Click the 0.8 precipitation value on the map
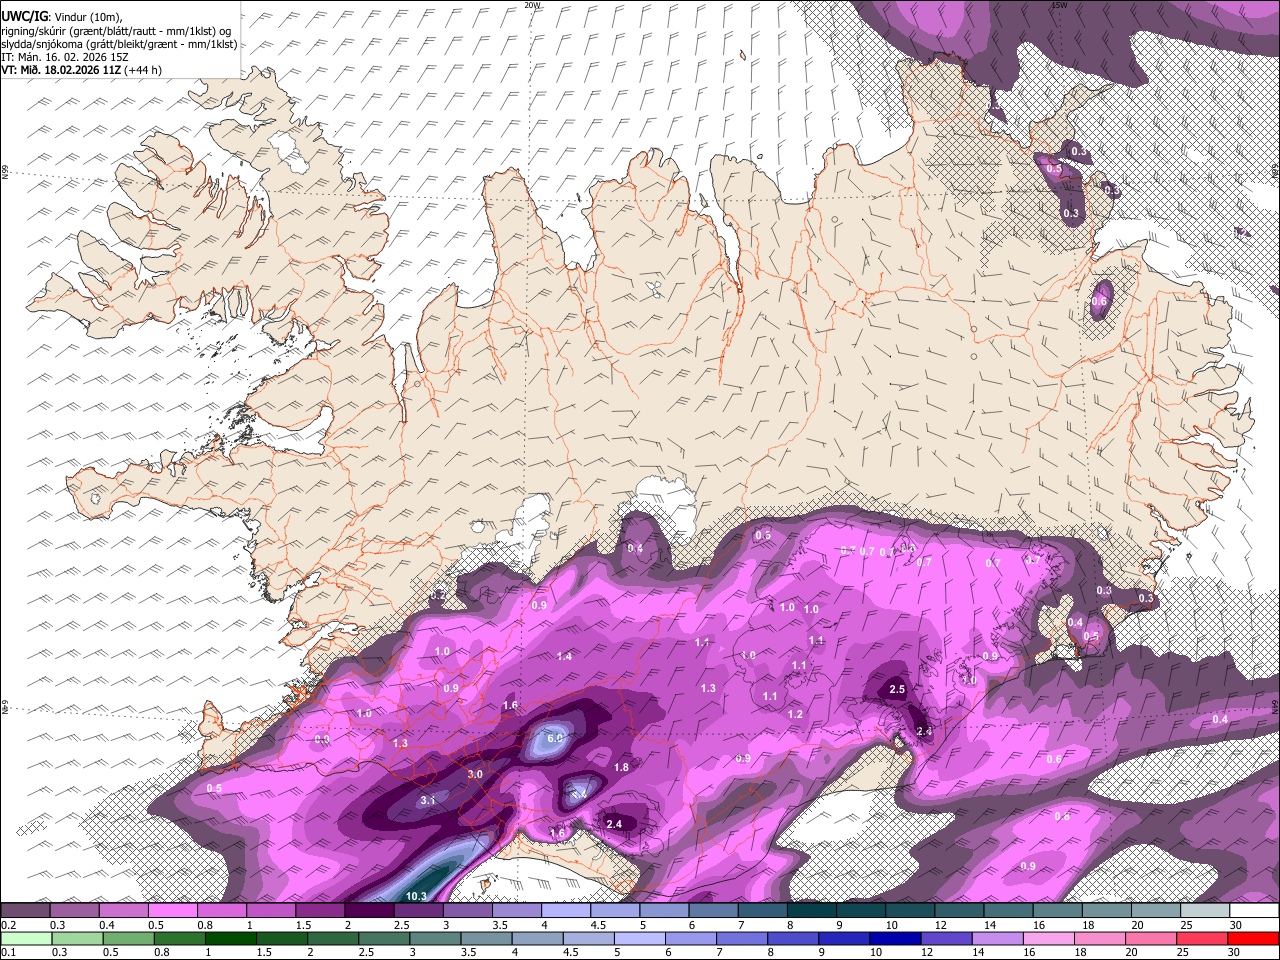This screenshot has width=1280, height=960. point(1061,816)
